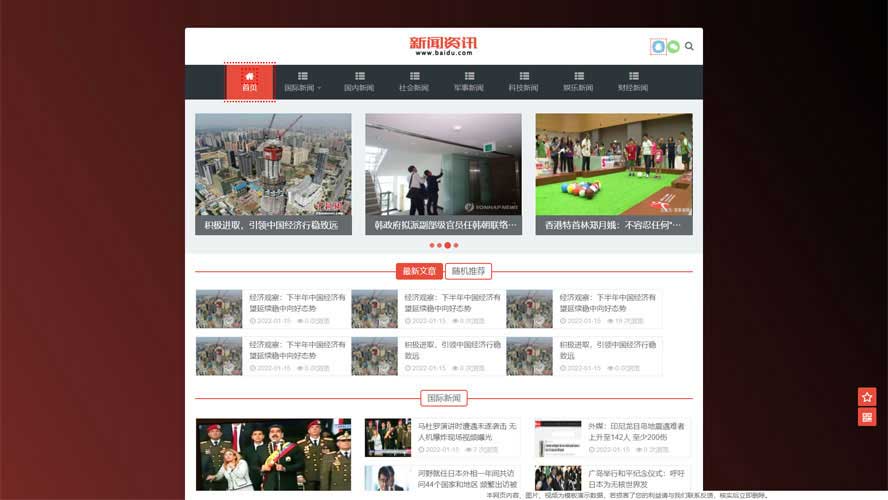Click the list icon above 娱乐新闻
The image size is (888, 500).
(x=579, y=76)
